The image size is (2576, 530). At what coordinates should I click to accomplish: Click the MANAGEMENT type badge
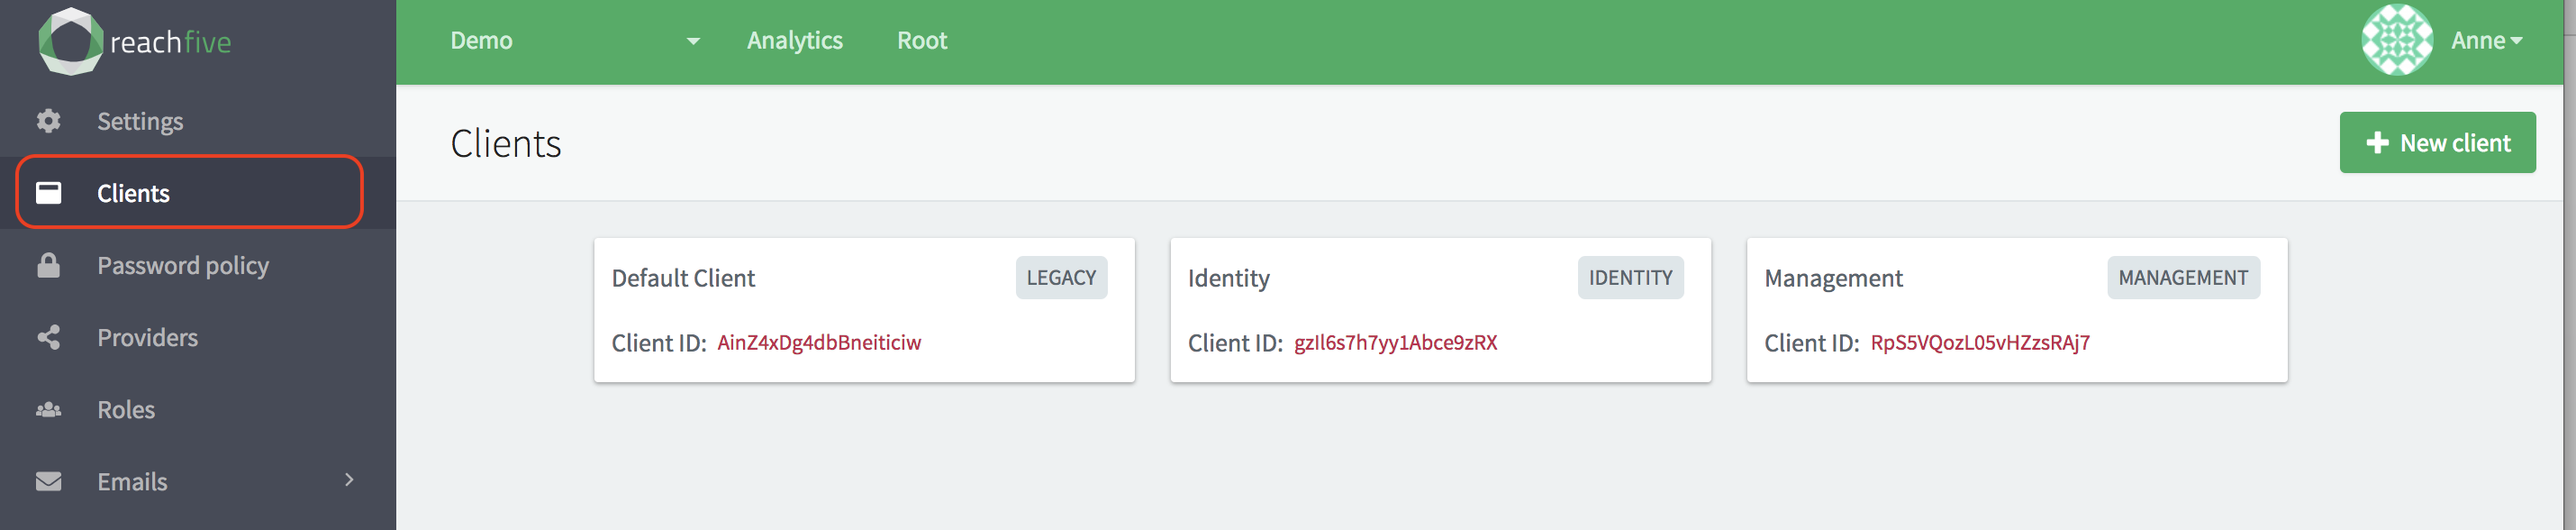coord(2182,277)
